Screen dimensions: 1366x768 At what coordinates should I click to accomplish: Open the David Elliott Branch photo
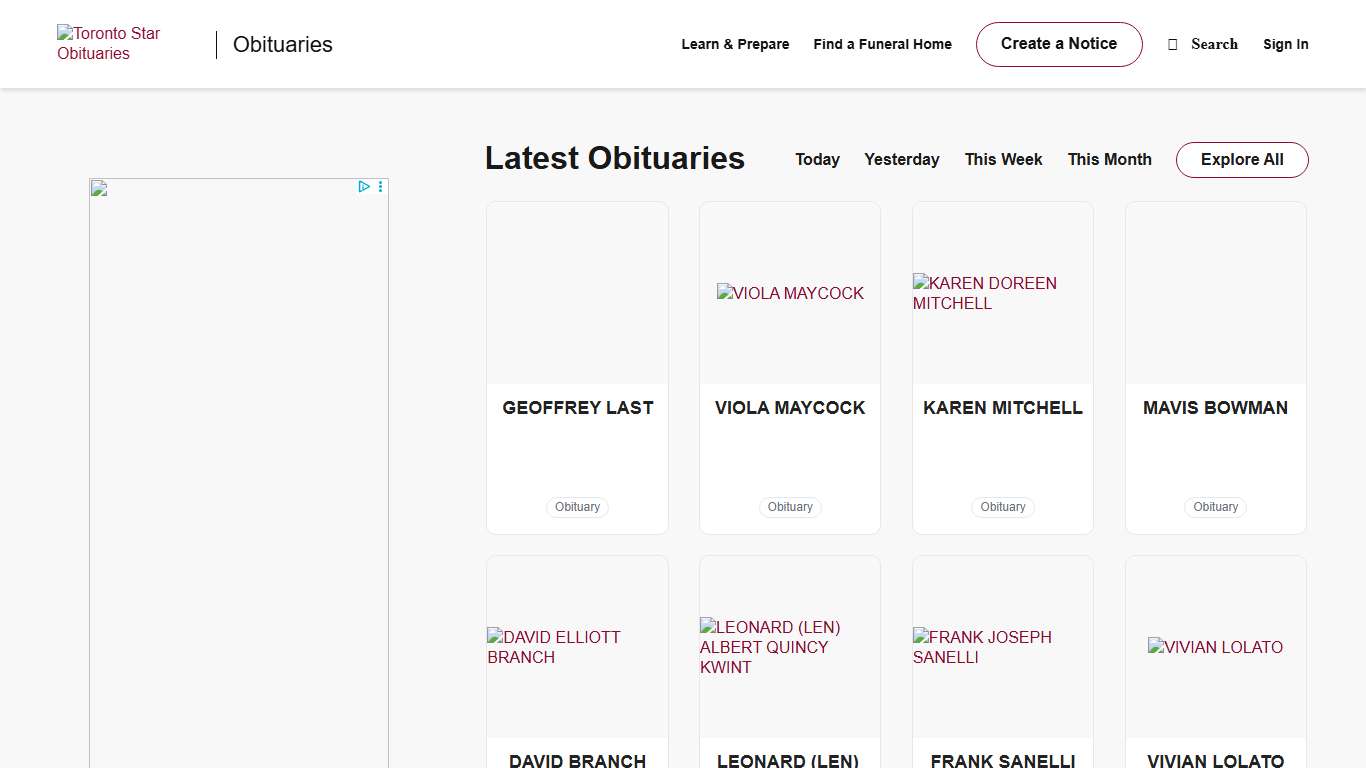click(x=577, y=647)
